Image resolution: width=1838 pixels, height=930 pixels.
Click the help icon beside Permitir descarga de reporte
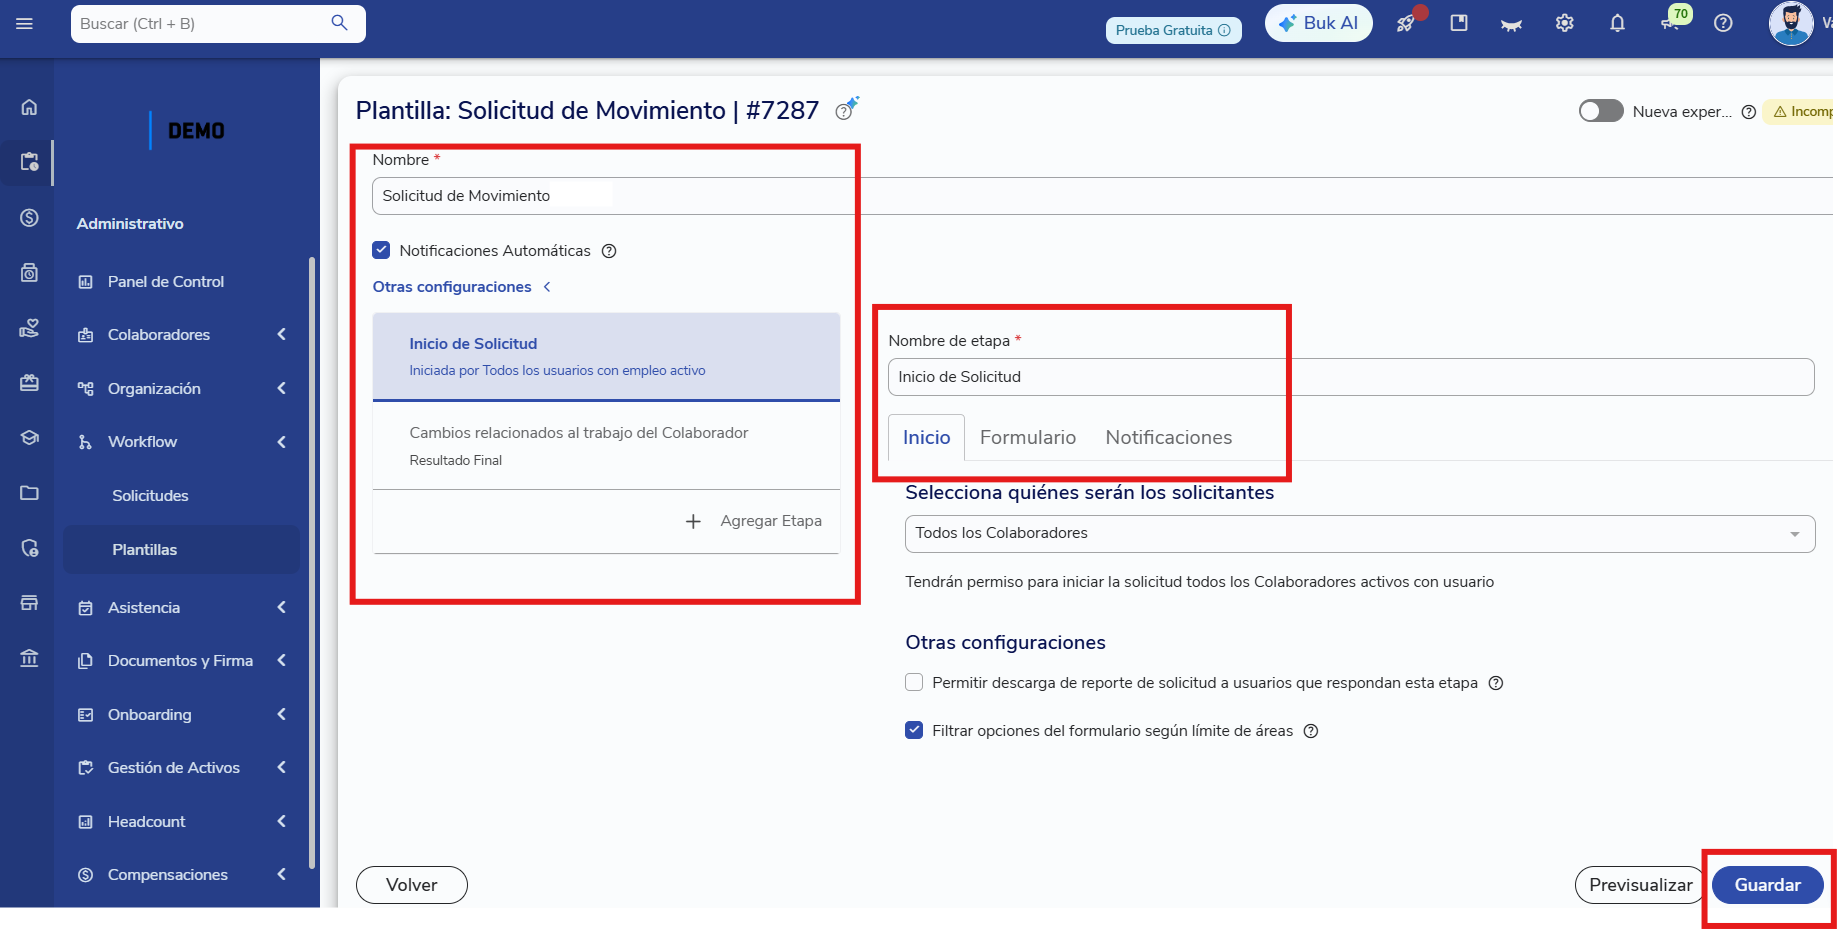point(1496,683)
